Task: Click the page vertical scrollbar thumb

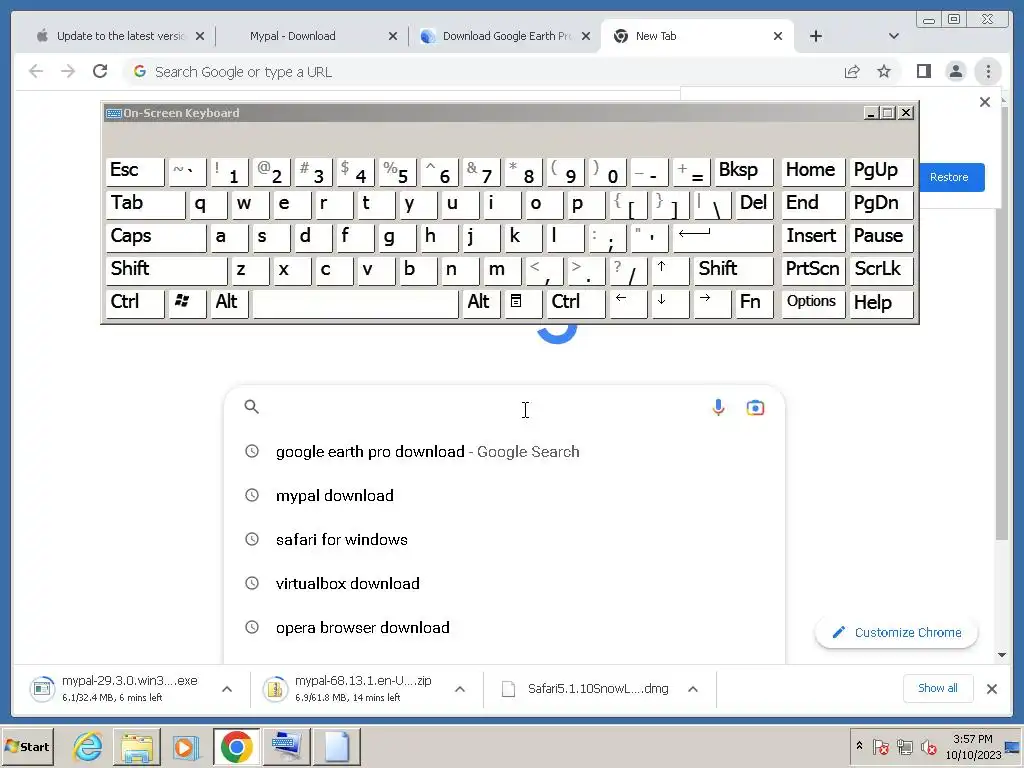Action: [1002, 323]
